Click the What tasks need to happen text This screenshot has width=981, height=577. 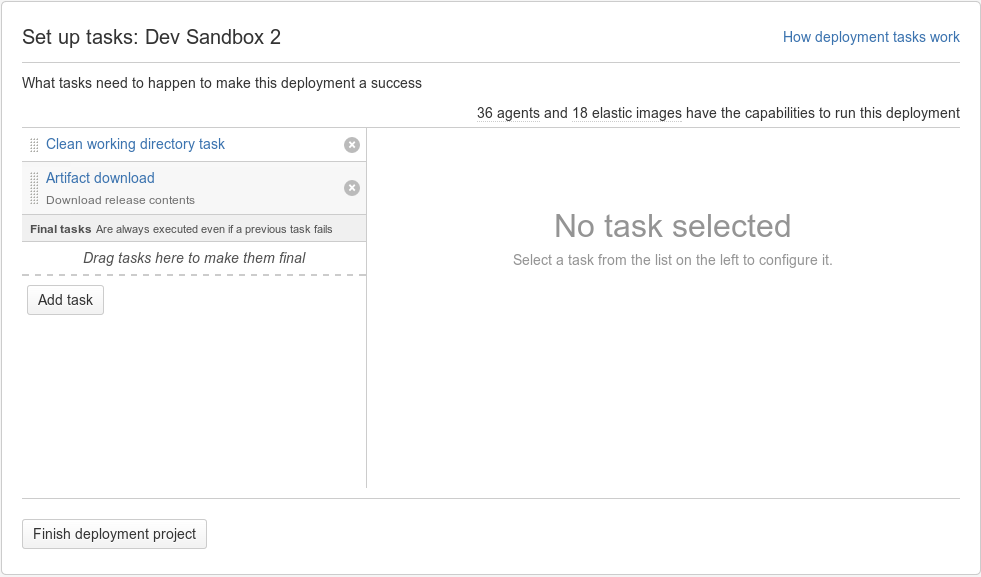point(222,83)
